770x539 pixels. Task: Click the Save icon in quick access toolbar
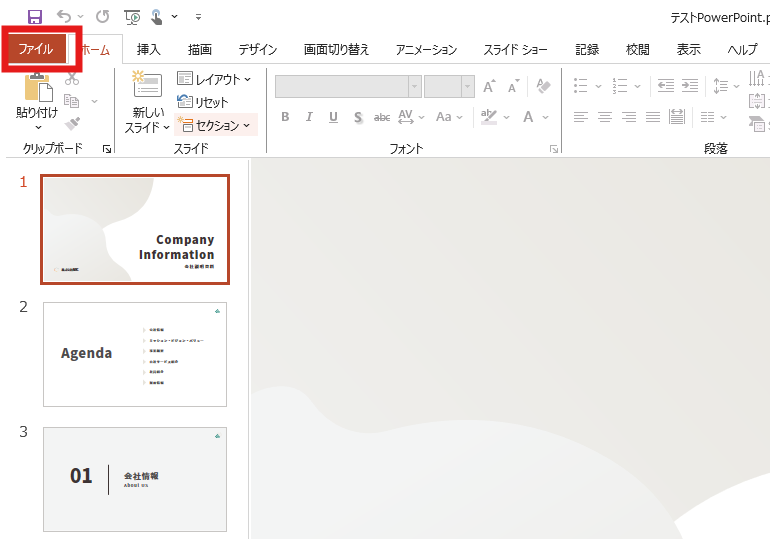35,17
